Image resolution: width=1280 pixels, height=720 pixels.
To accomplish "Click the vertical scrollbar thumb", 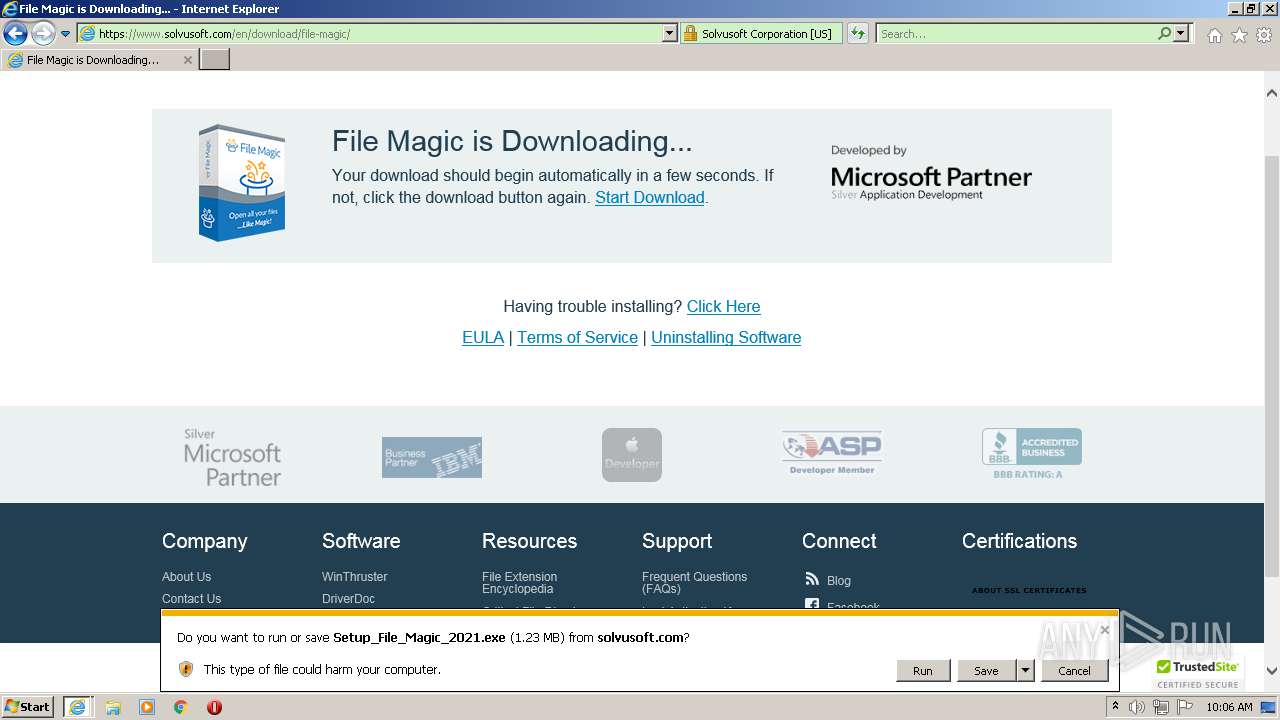I will 1272,365.
